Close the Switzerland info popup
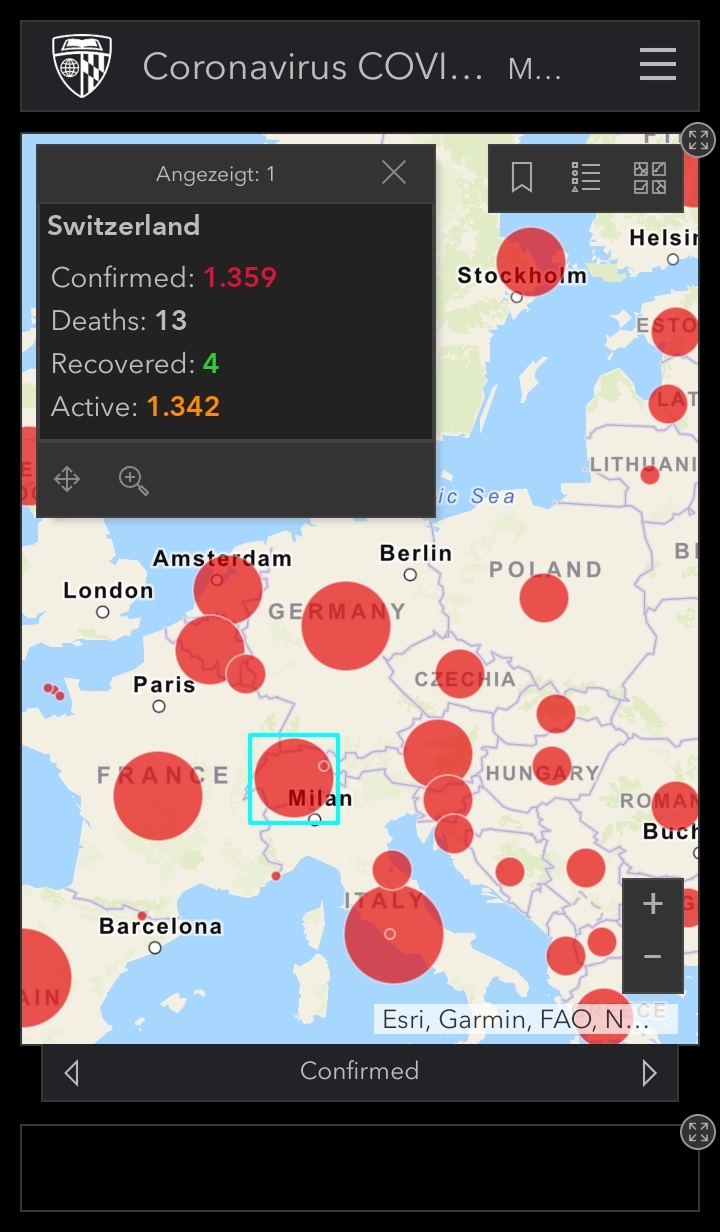 point(394,173)
